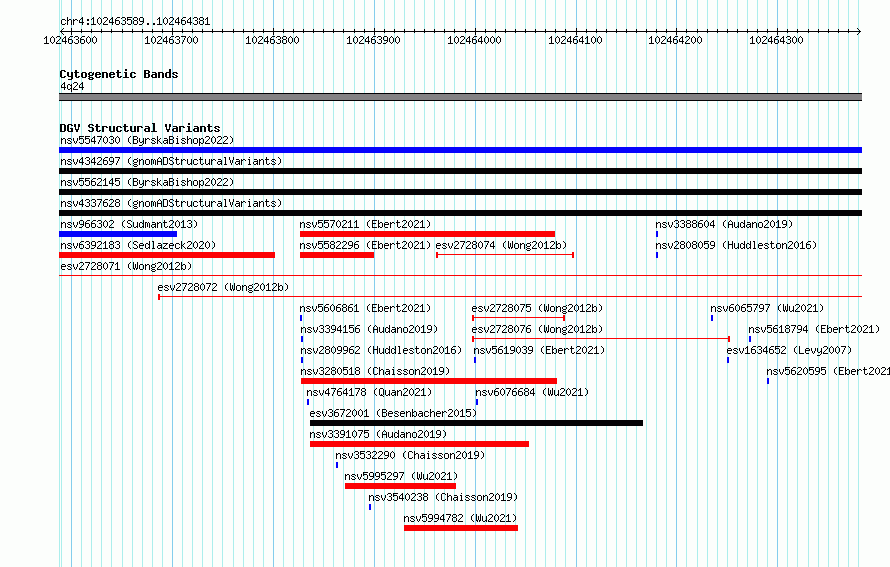
Task: Click nsv5994782 (Wu2021) label
Action: [x=460, y=518]
